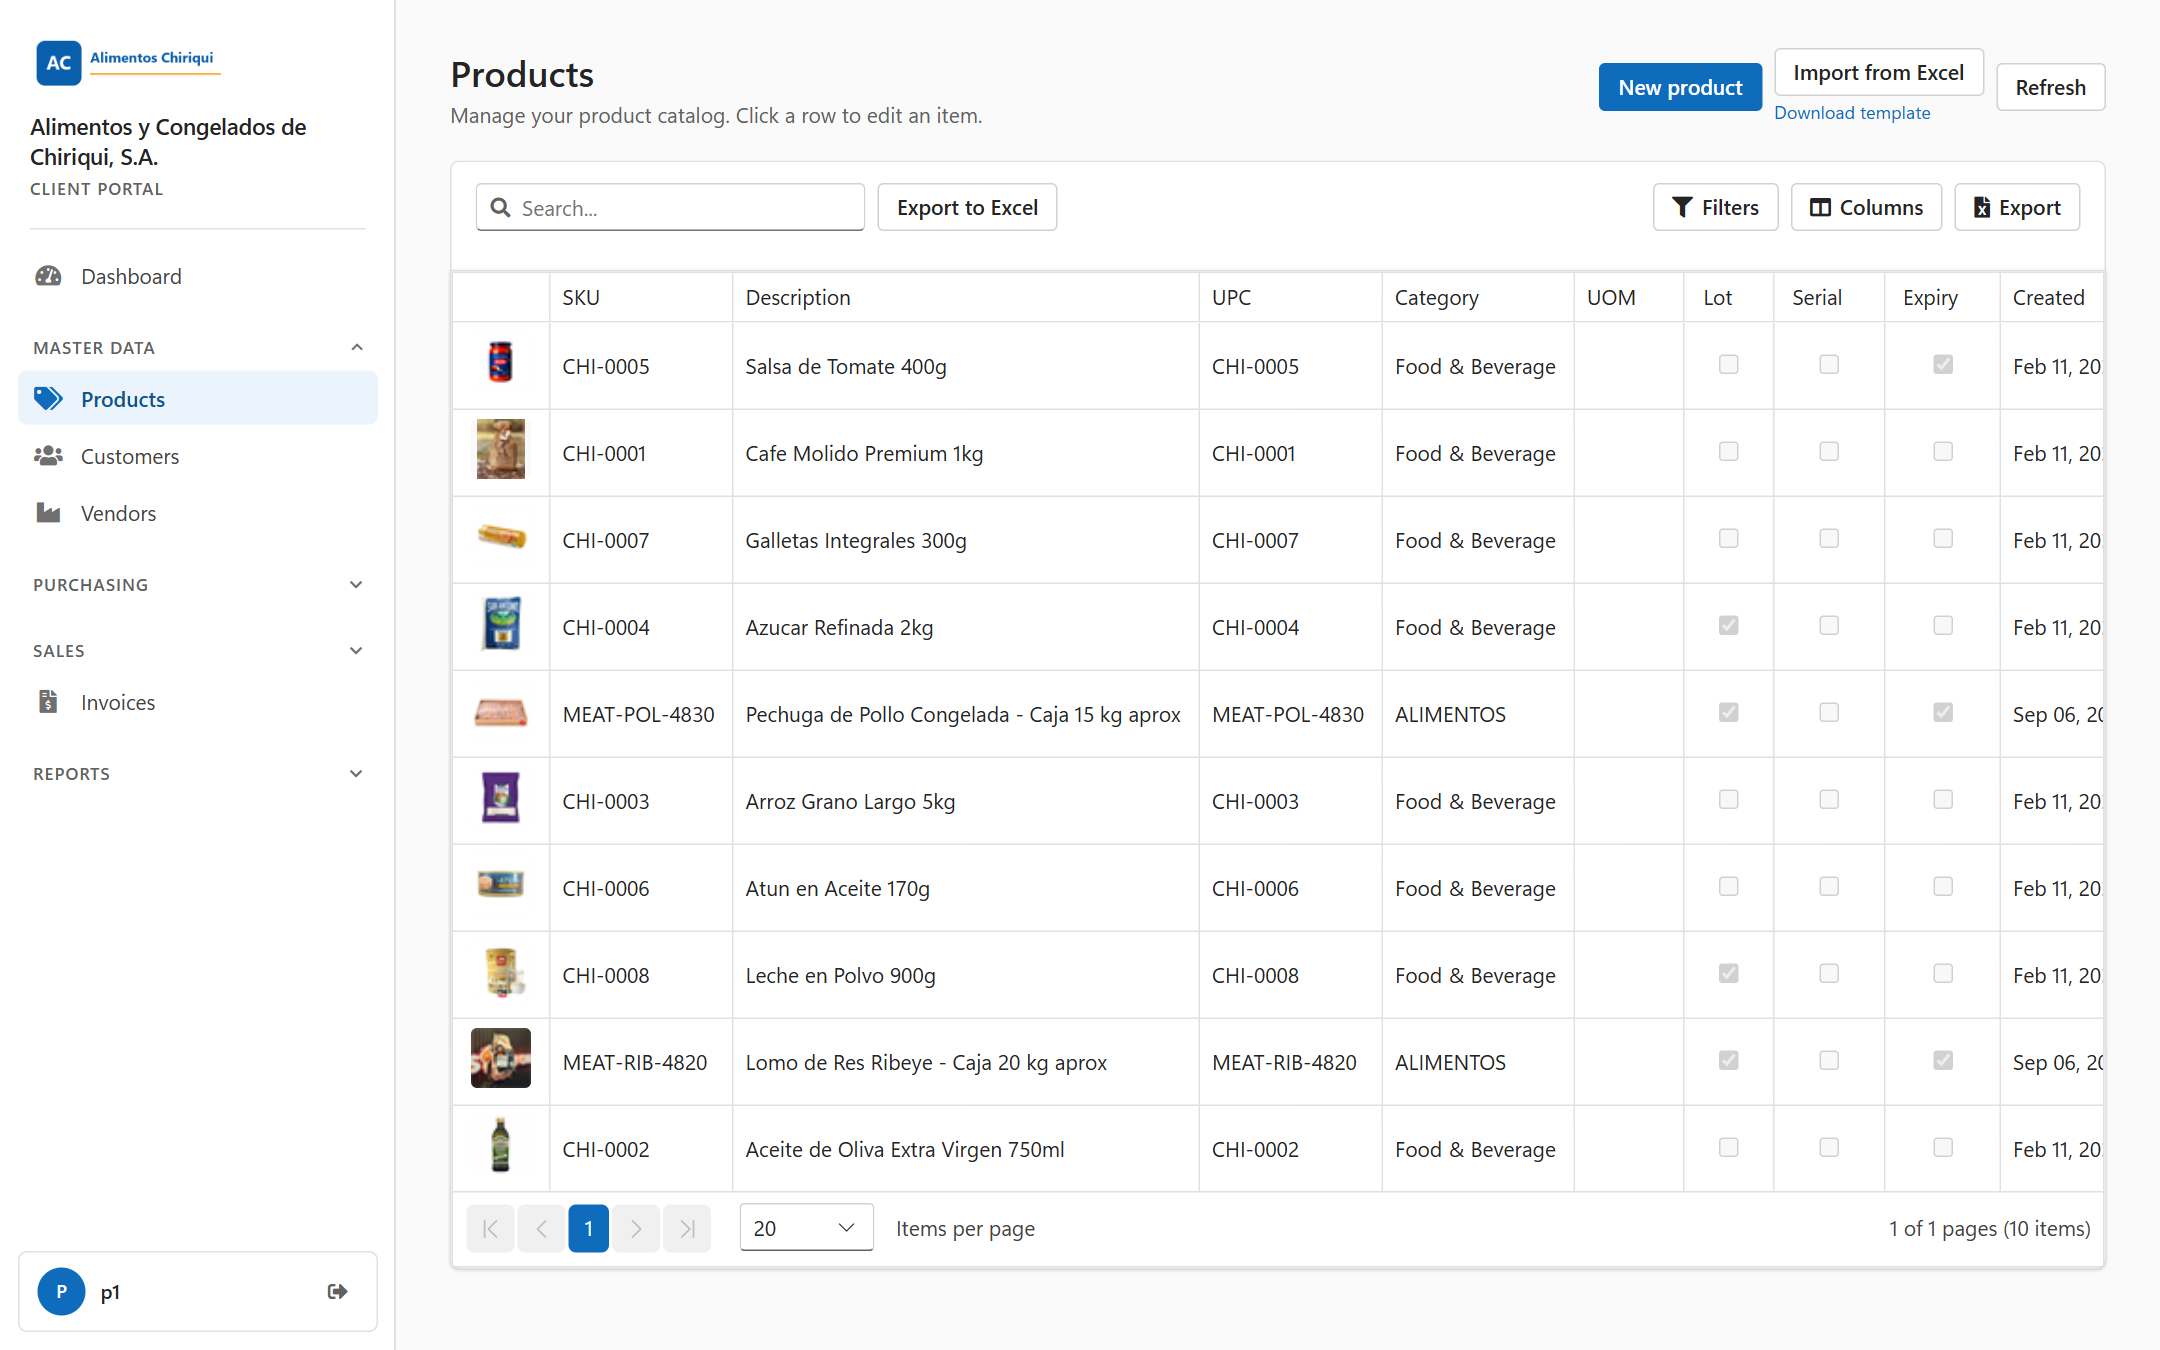This screenshot has height=1350, width=2160.
Task: Collapse the Master Data section
Action: [x=198, y=348]
